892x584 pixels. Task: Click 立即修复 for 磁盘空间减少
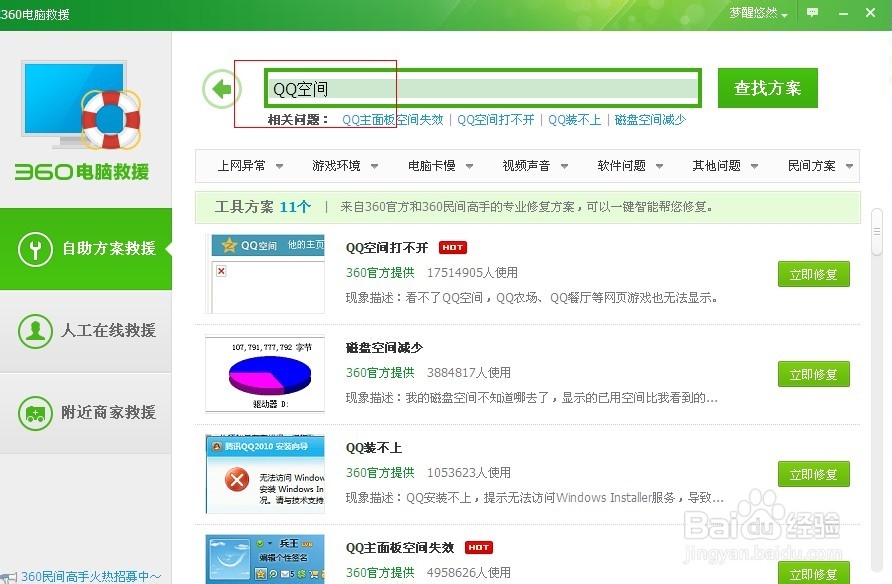coord(813,374)
